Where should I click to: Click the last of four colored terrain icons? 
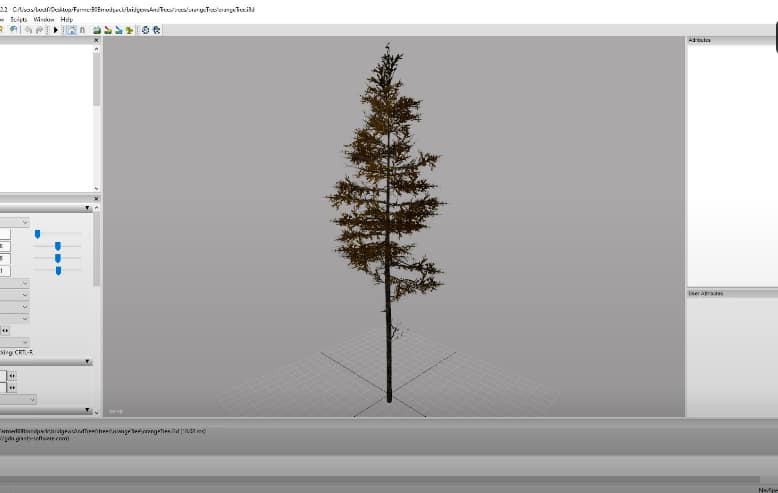pyautogui.click(x=130, y=30)
